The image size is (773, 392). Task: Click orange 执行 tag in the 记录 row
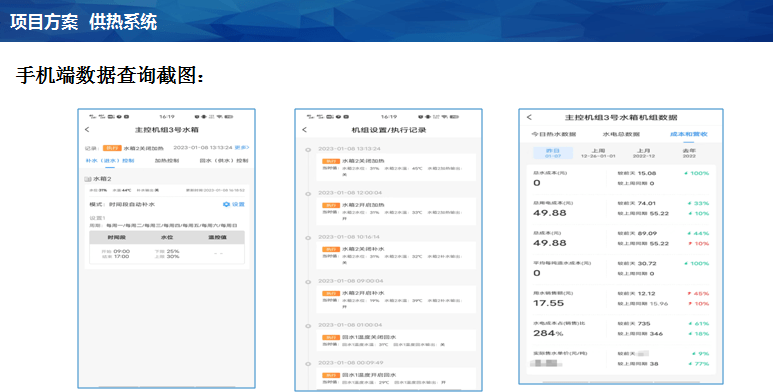[x=112, y=148]
